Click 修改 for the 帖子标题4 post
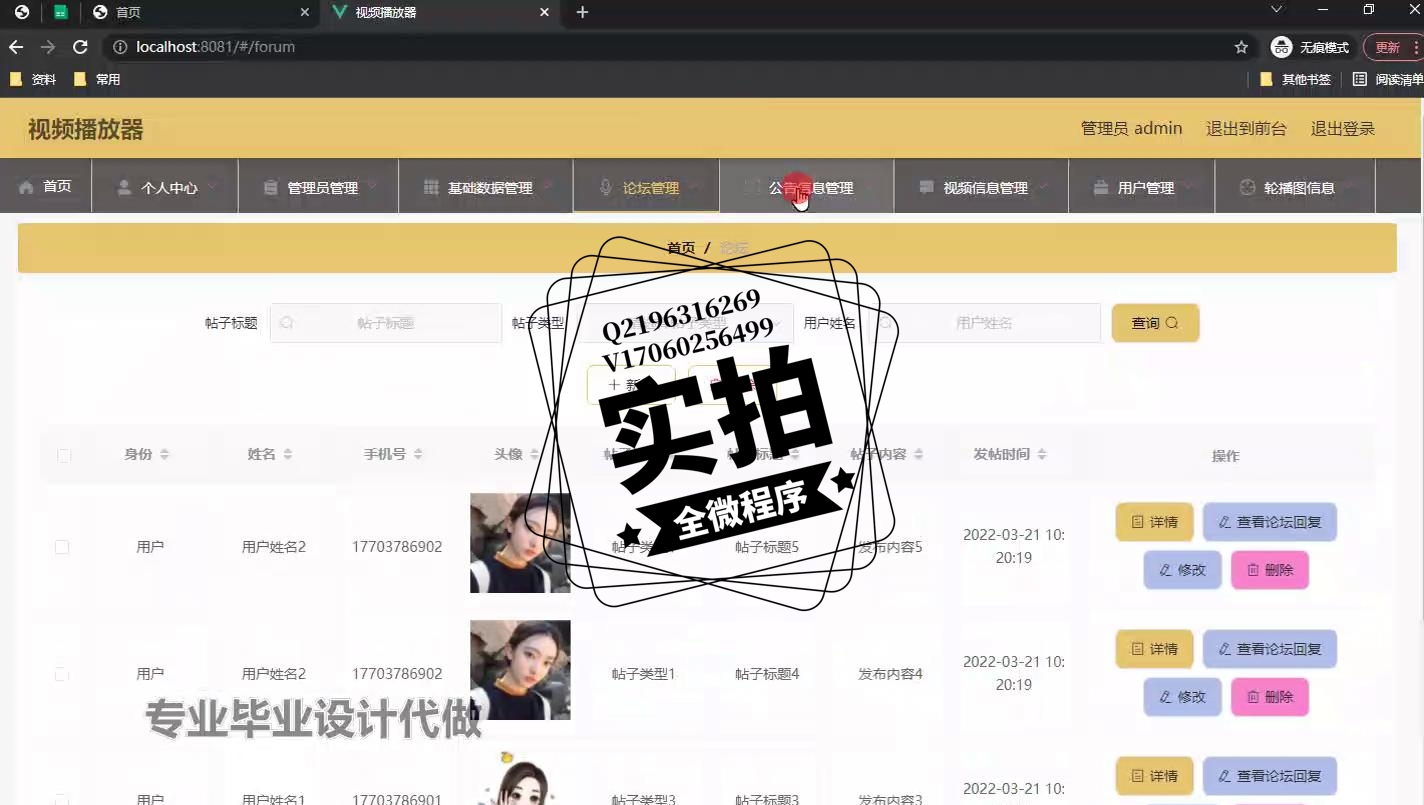 tap(1182, 697)
